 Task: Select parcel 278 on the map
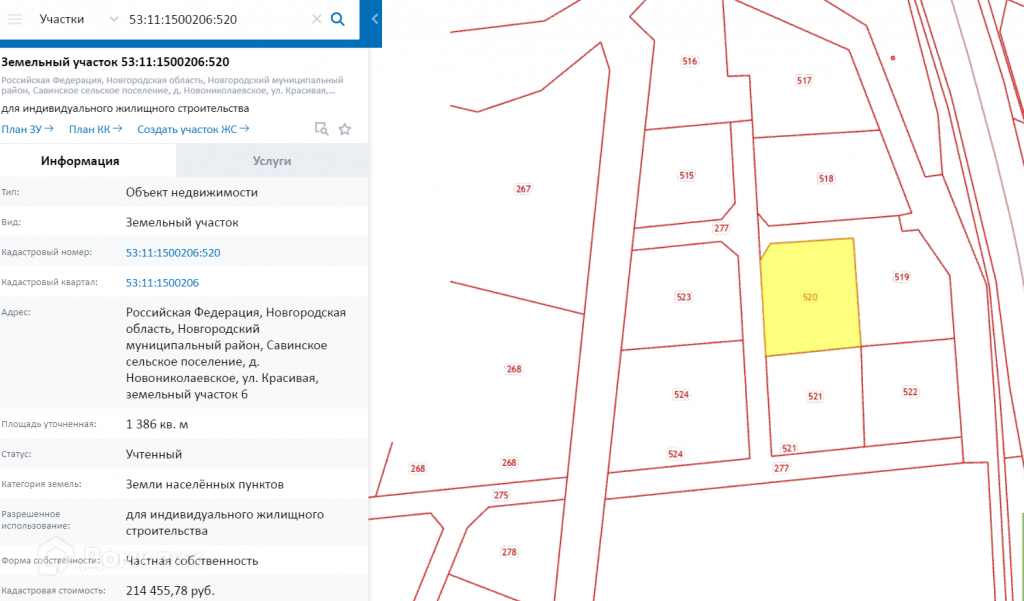coord(509,552)
